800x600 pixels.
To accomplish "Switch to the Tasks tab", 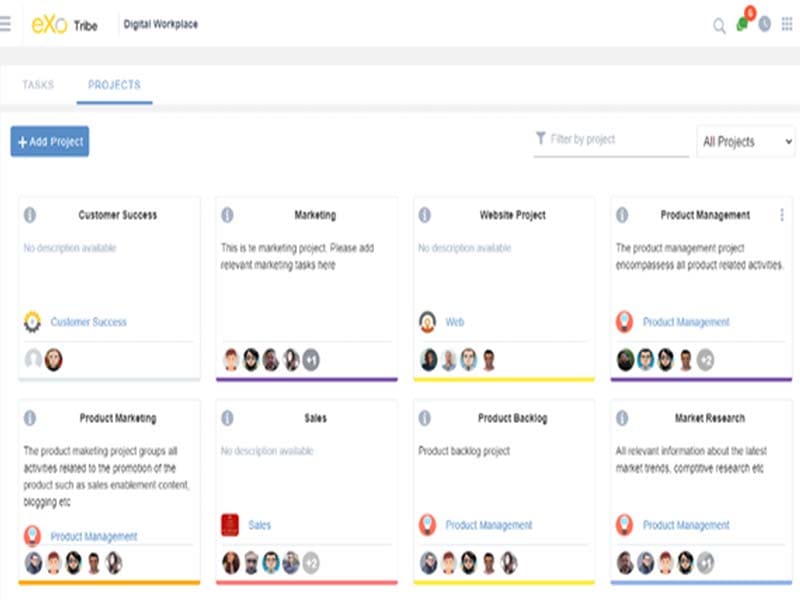I will 38,85.
